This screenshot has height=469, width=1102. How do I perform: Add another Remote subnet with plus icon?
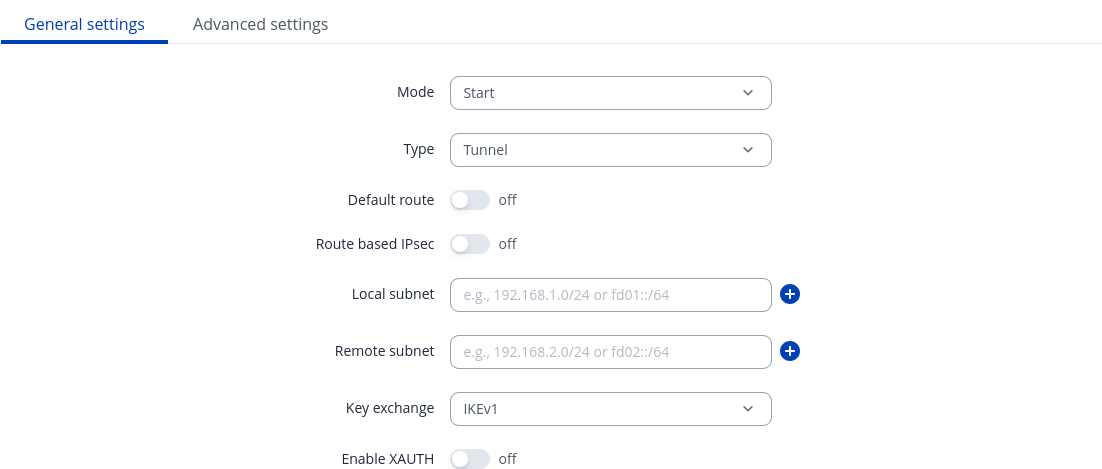coord(790,351)
